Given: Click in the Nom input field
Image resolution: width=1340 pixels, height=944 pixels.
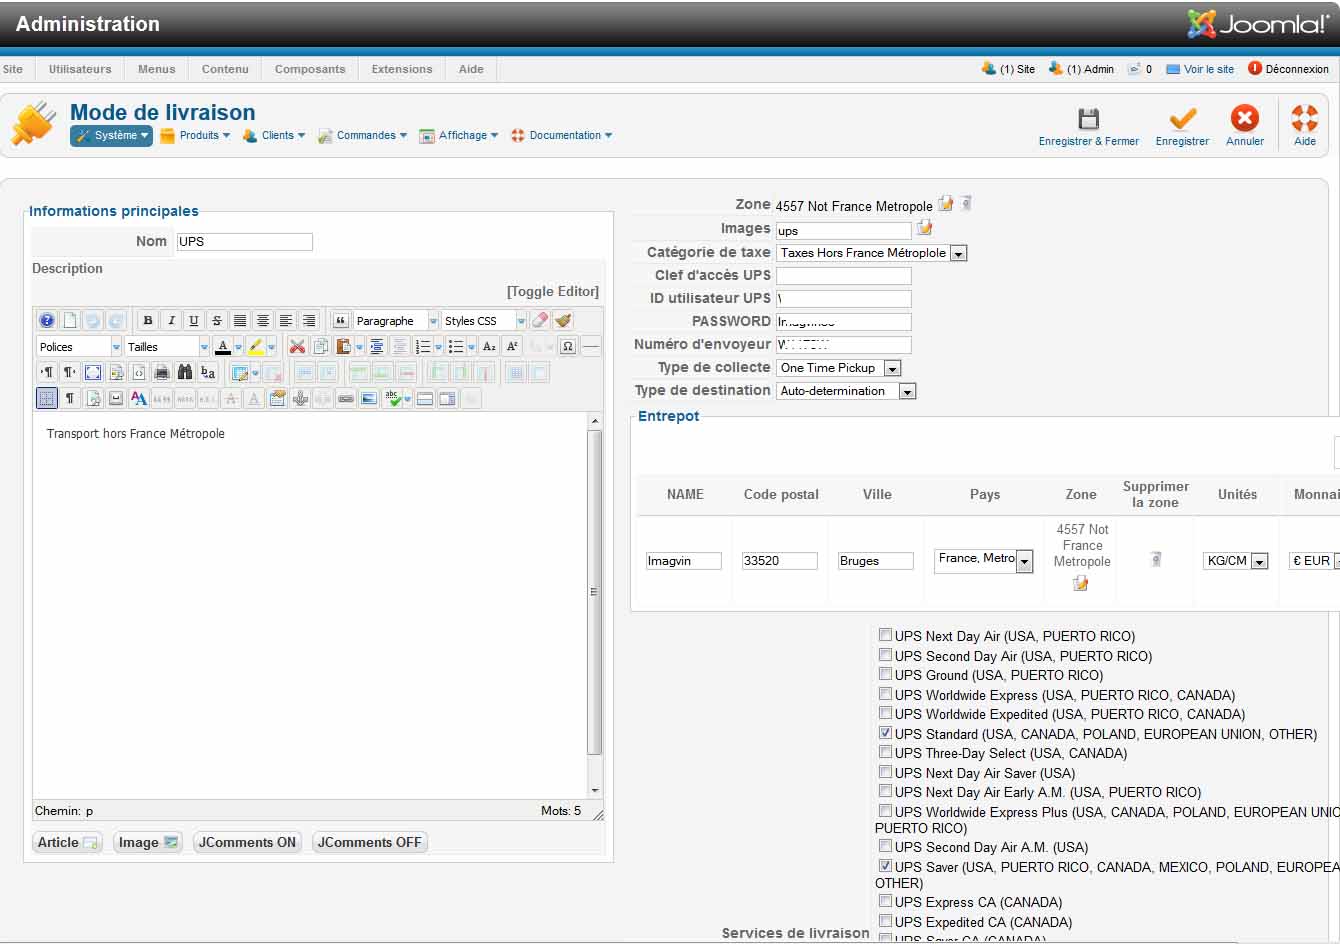Looking at the screenshot, I should [245, 241].
